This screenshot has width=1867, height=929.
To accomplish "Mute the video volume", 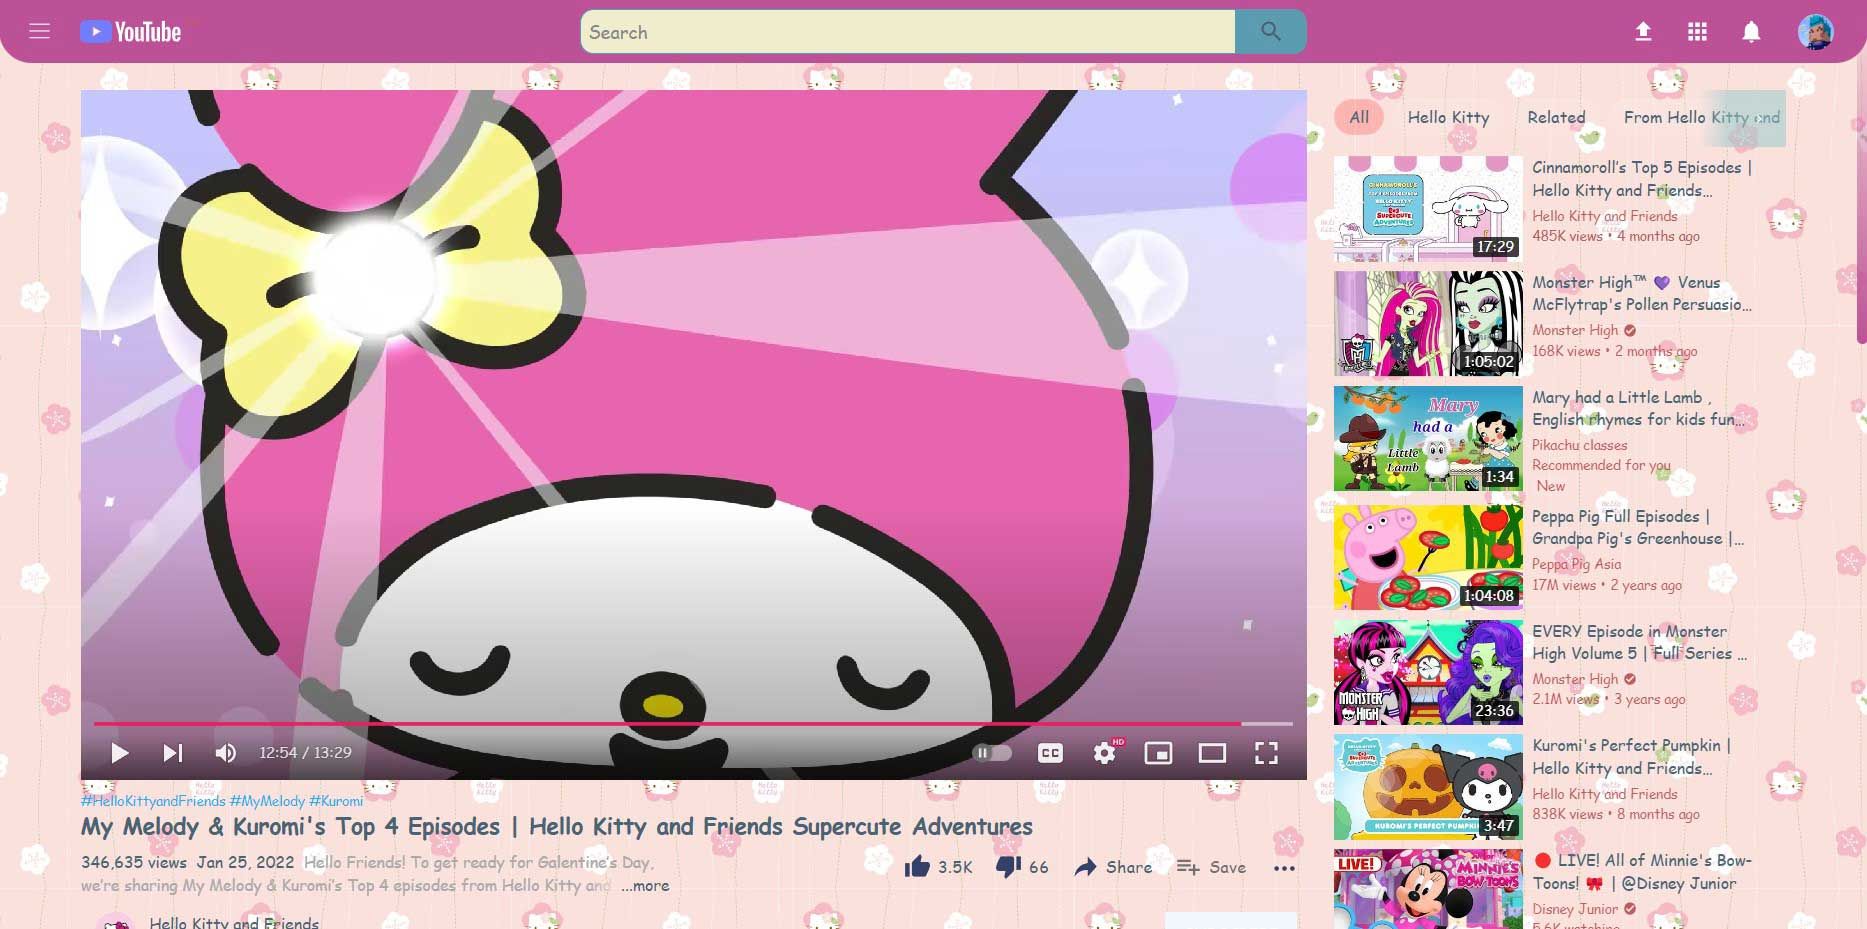I will click(x=226, y=753).
